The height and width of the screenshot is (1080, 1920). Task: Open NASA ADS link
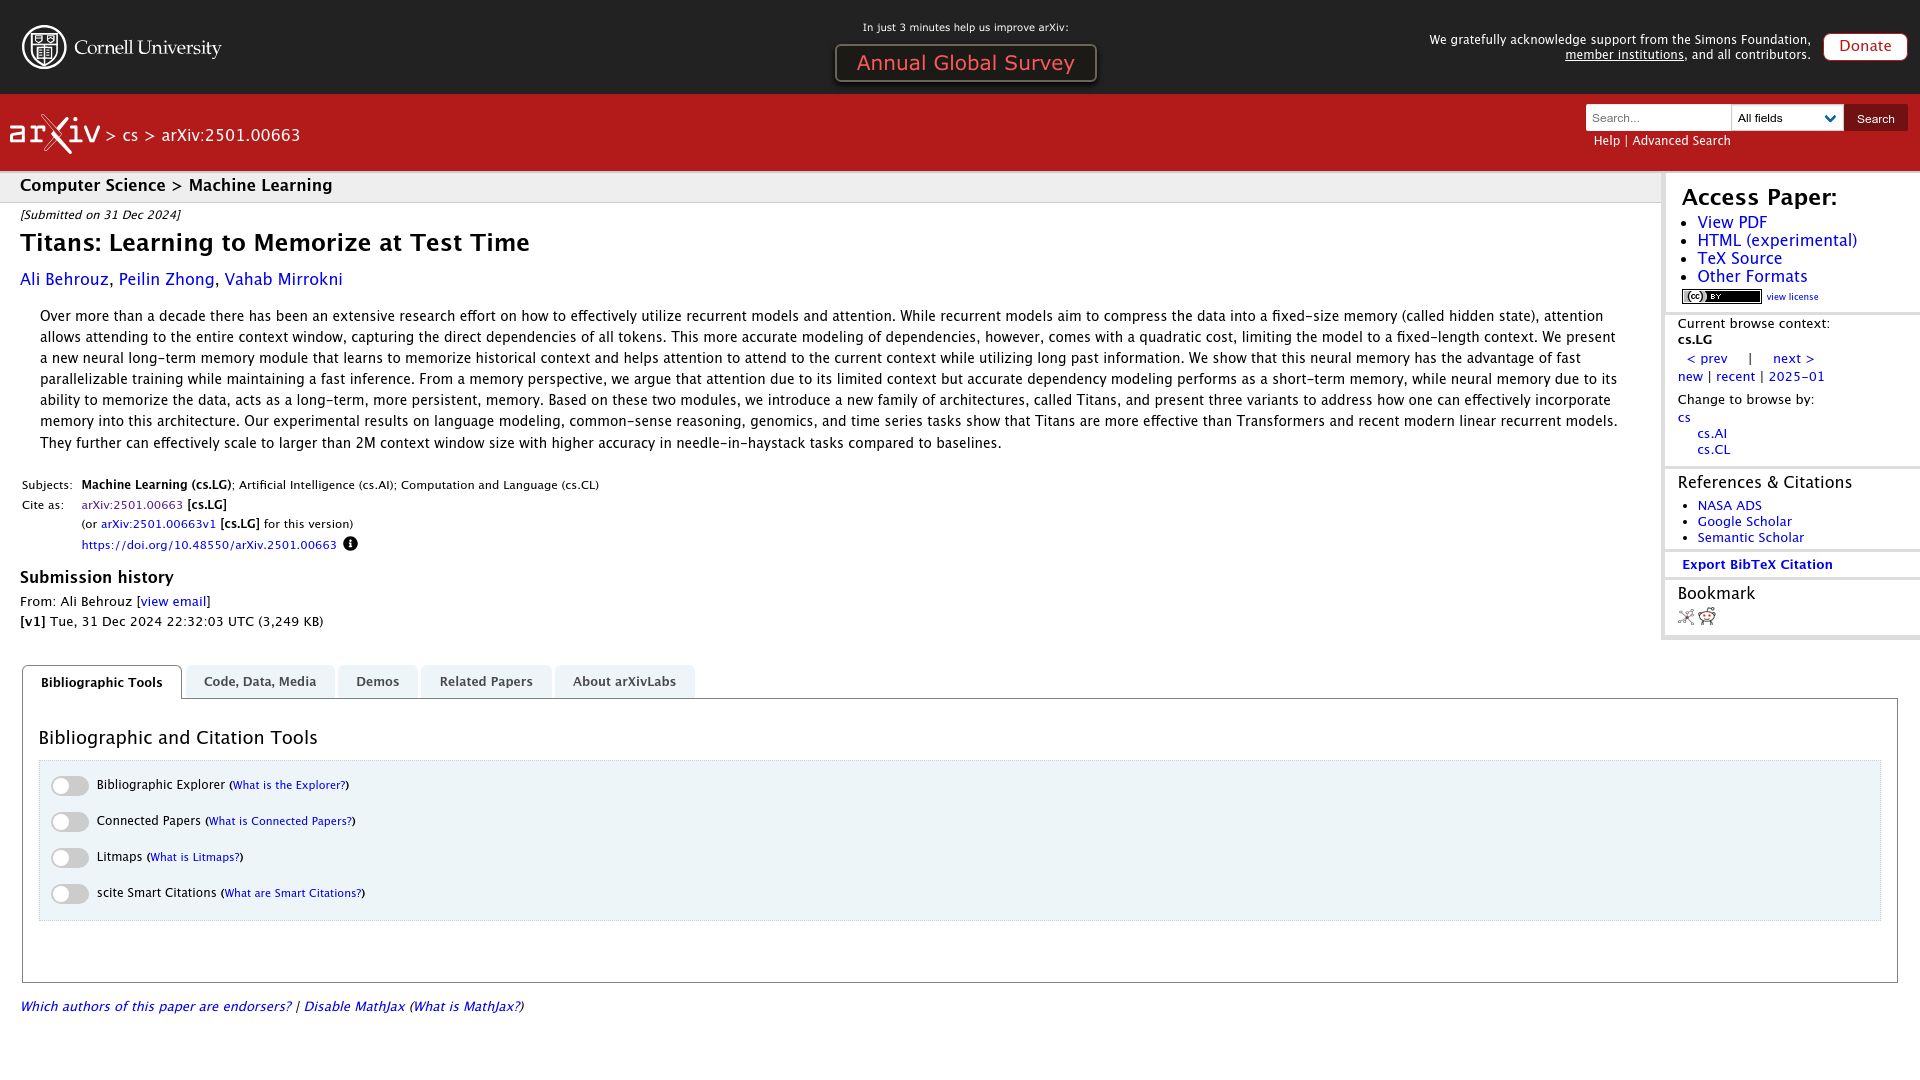click(1729, 506)
